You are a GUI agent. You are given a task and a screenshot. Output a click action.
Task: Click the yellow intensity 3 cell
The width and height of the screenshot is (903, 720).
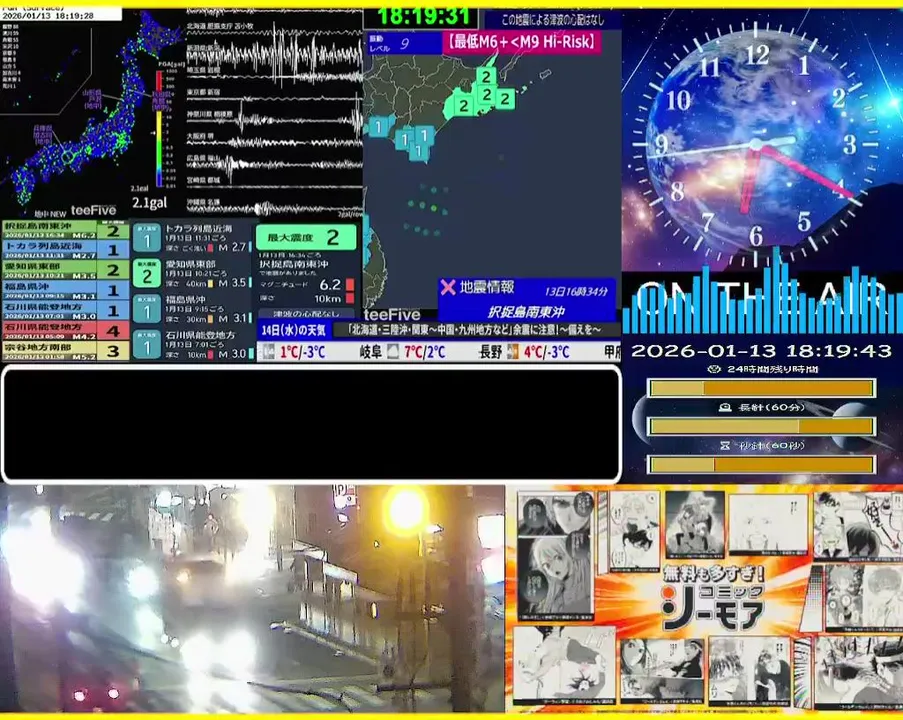point(113,351)
